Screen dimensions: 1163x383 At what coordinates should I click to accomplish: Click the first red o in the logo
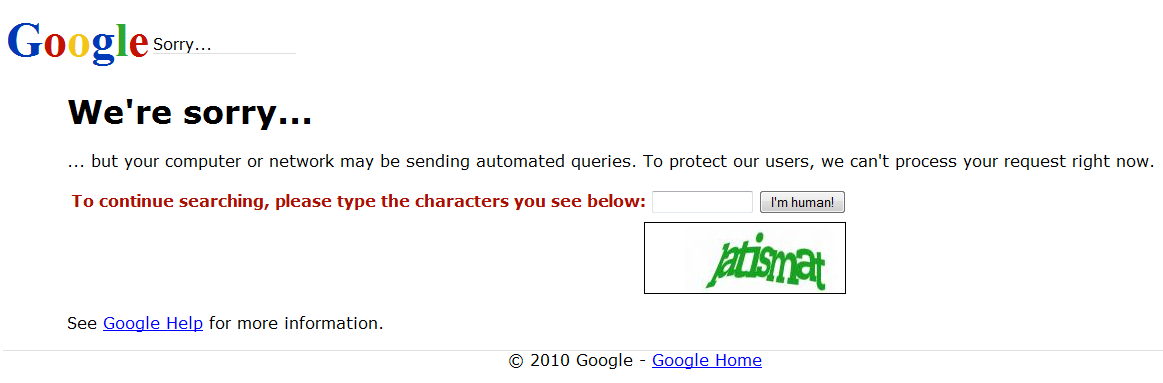55,45
